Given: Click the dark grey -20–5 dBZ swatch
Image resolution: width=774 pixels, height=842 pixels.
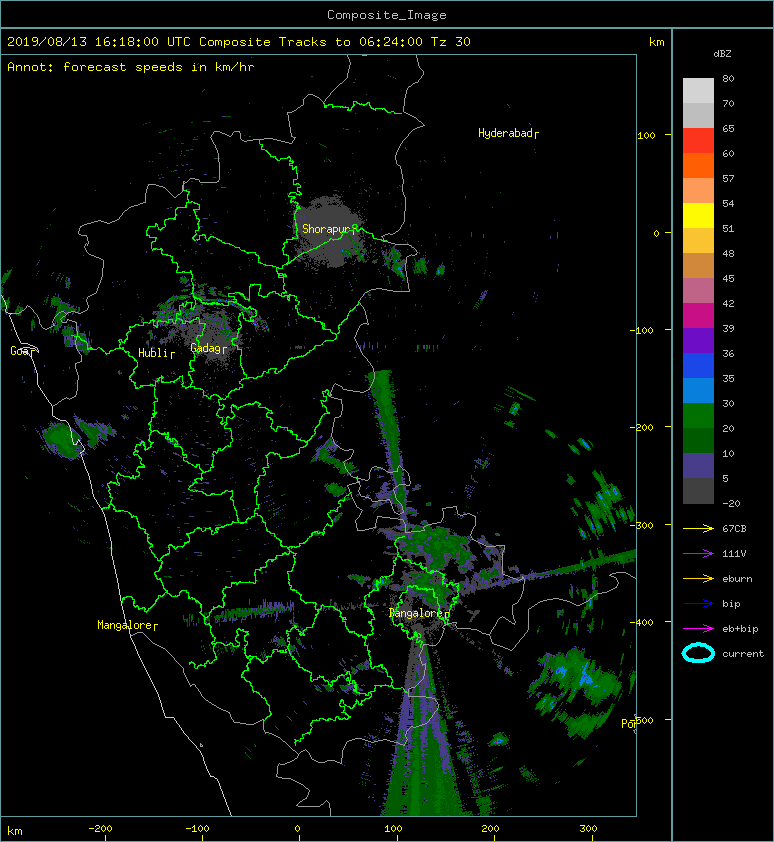Looking at the screenshot, I should click(x=698, y=490).
